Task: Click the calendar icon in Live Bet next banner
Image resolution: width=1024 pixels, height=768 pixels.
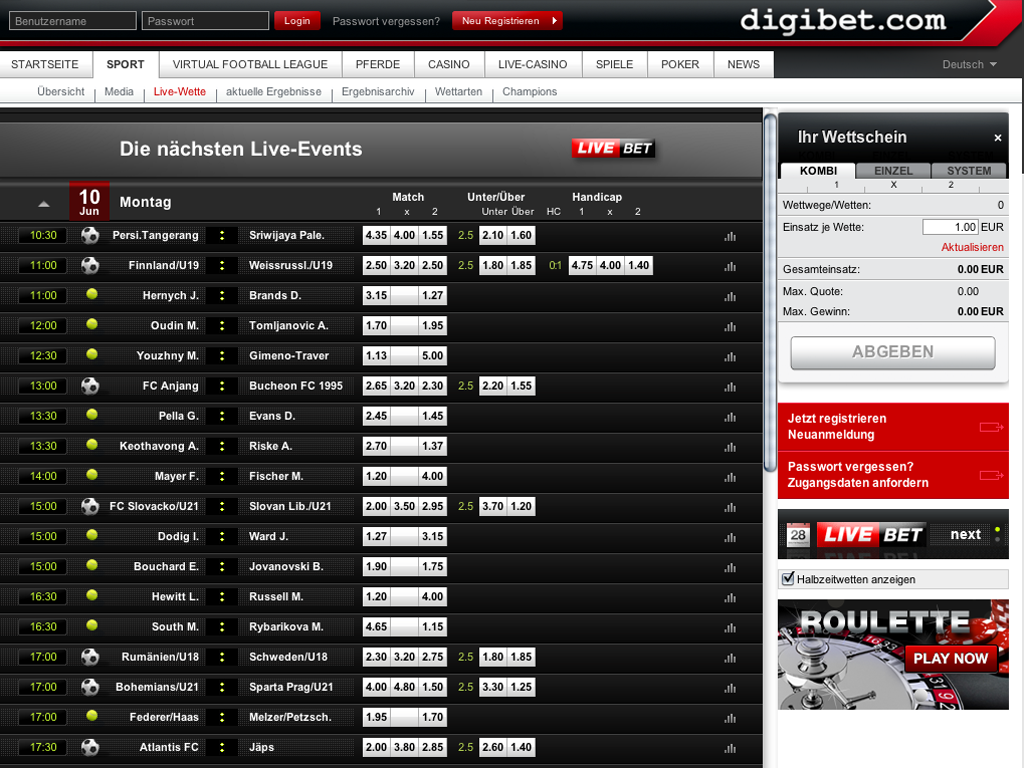Action: 798,535
